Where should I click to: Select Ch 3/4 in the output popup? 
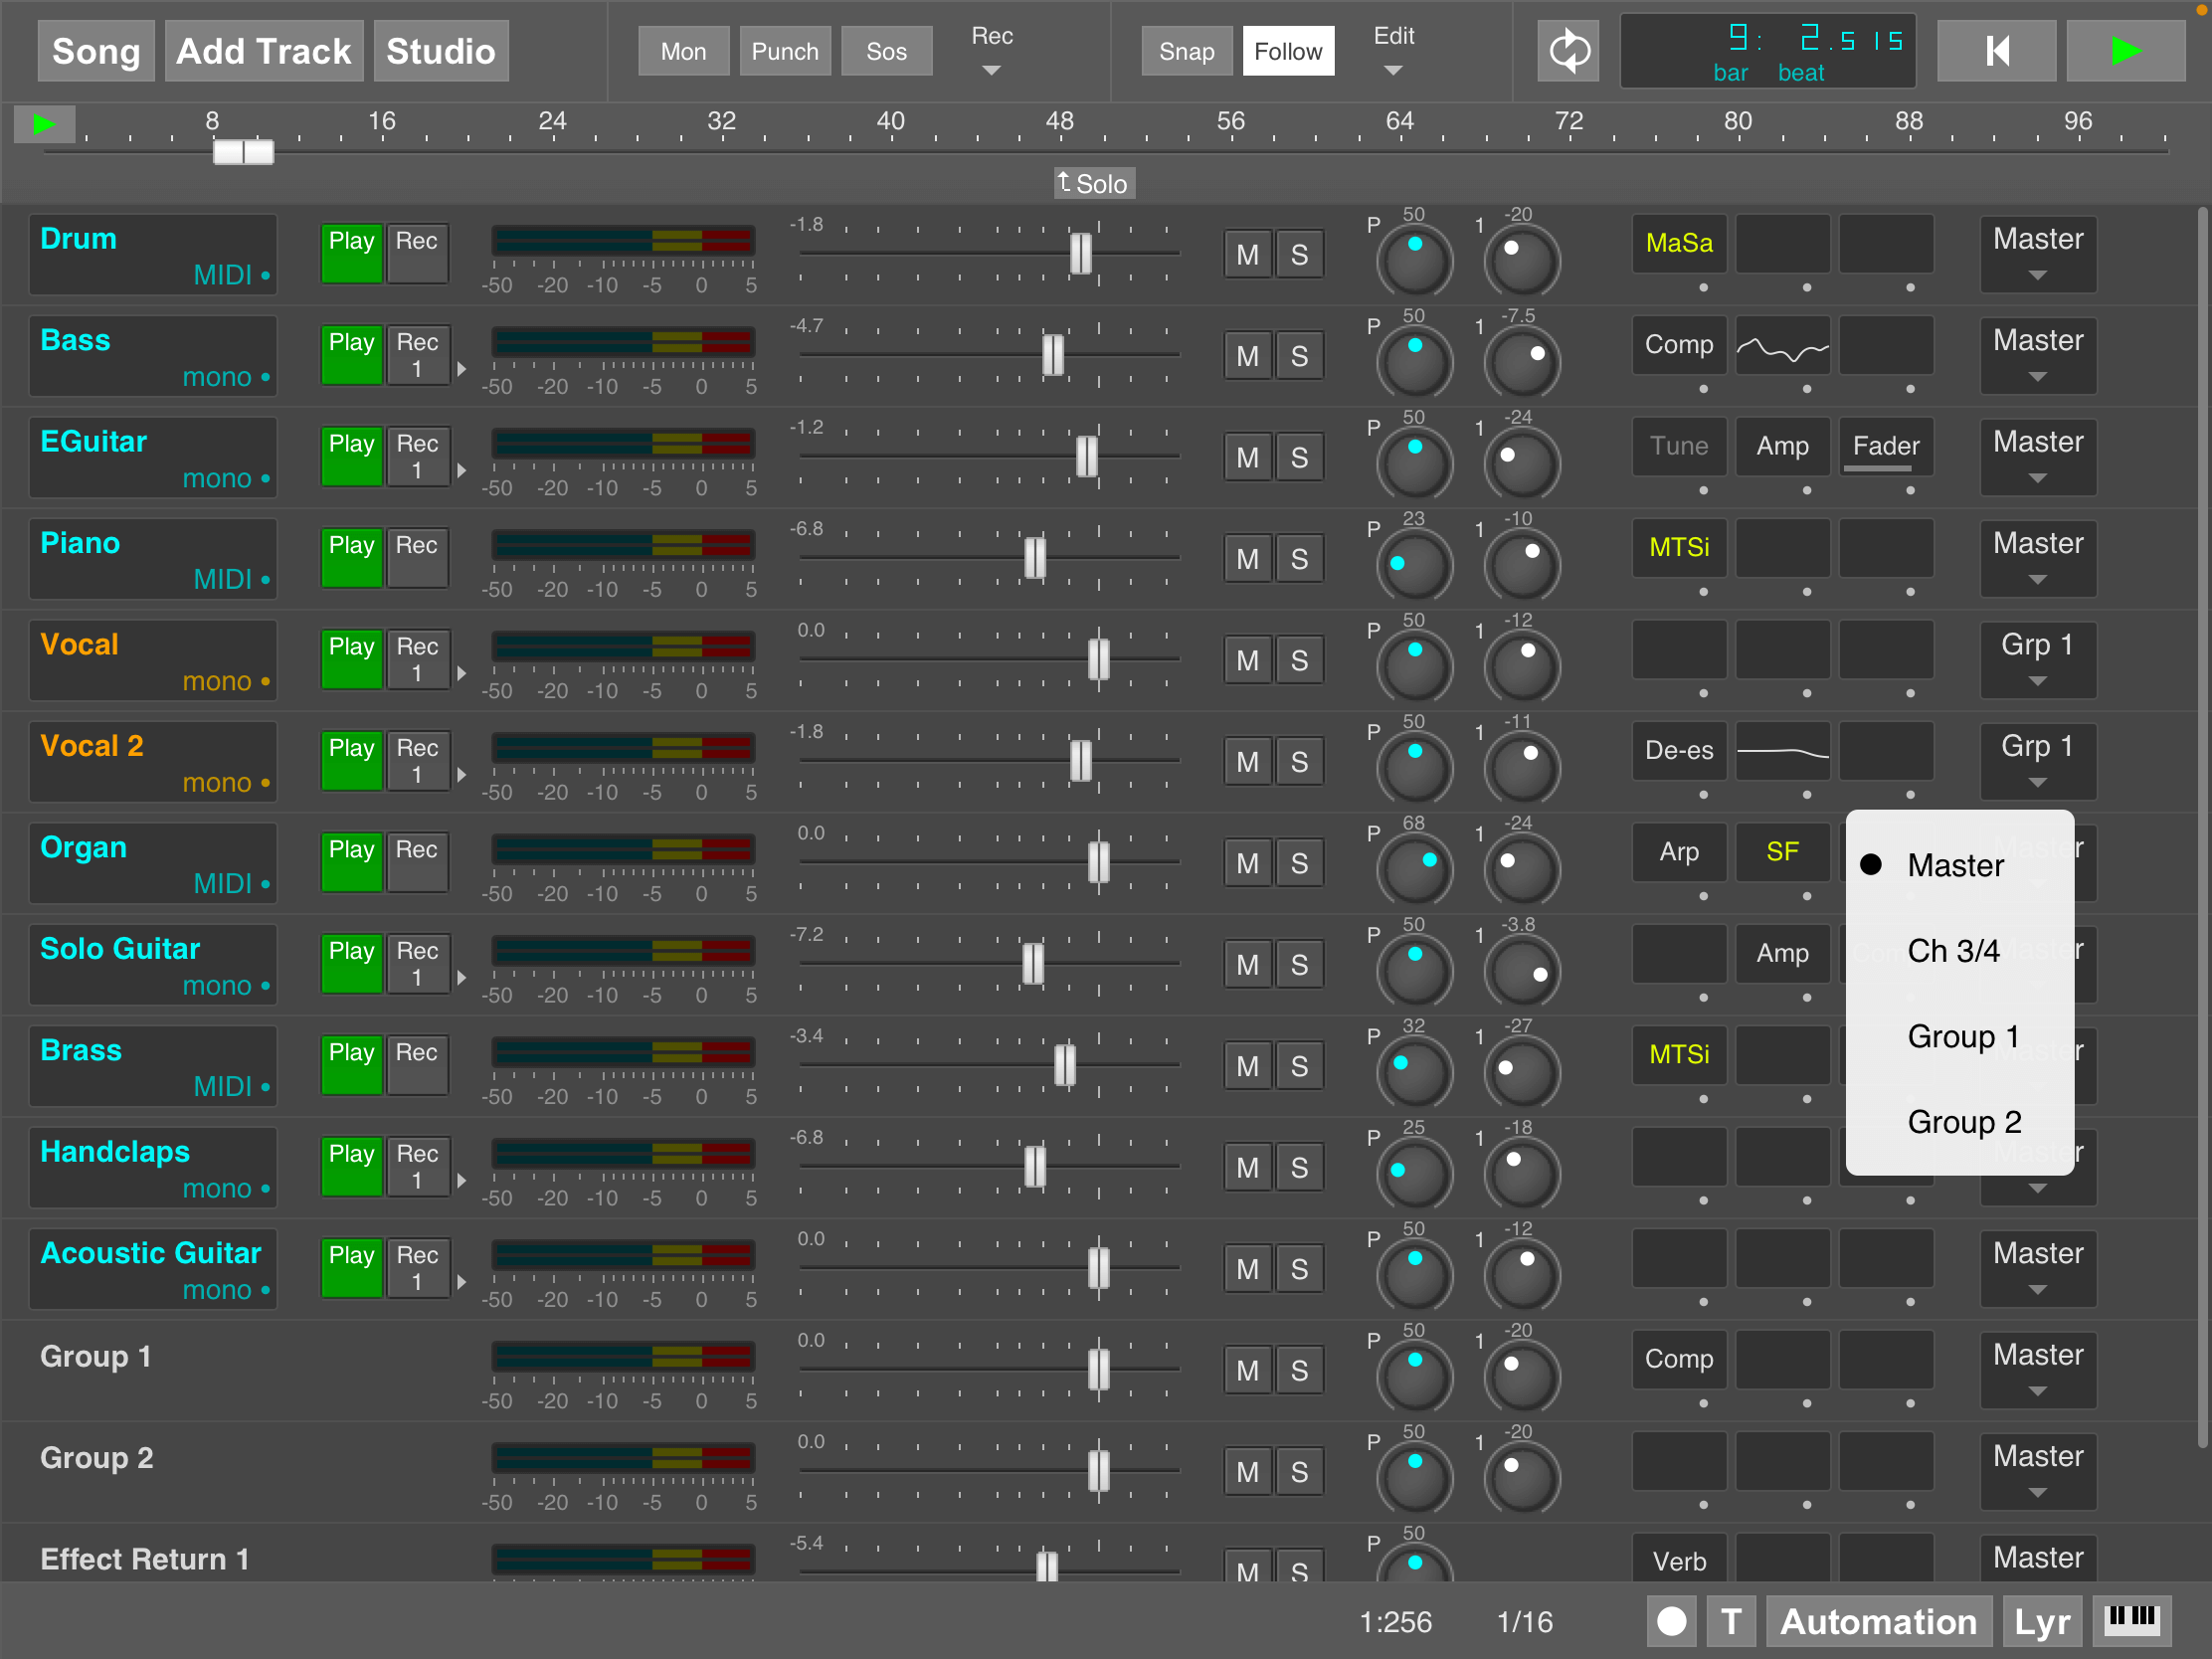pyautogui.click(x=1959, y=950)
